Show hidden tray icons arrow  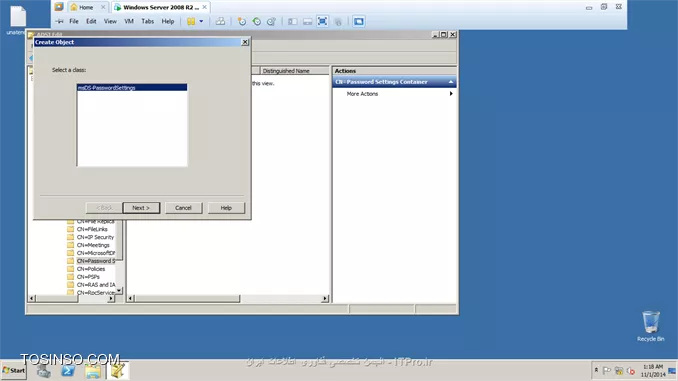tap(596, 371)
